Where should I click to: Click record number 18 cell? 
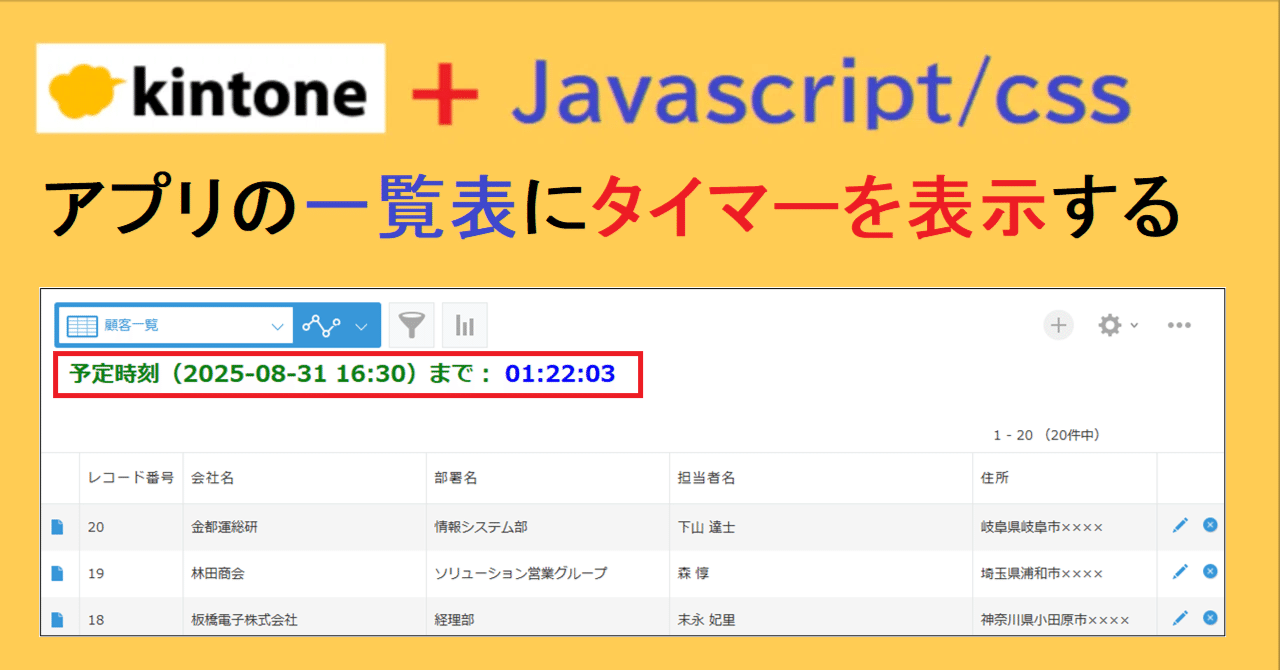(131, 619)
